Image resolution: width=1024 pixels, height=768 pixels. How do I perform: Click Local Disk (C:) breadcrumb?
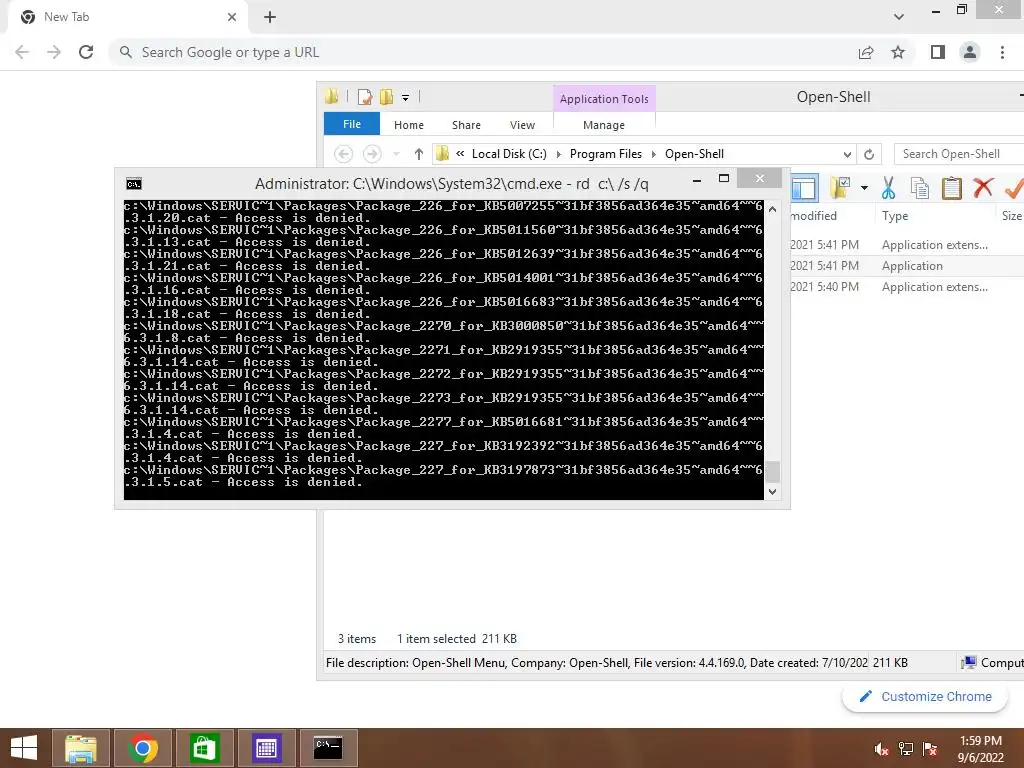tap(509, 154)
